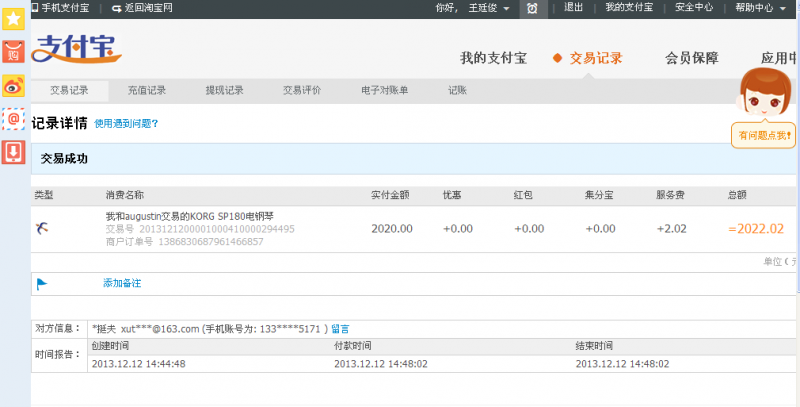Open the 提现记录 tab
The image size is (800, 407).
tap(225, 91)
